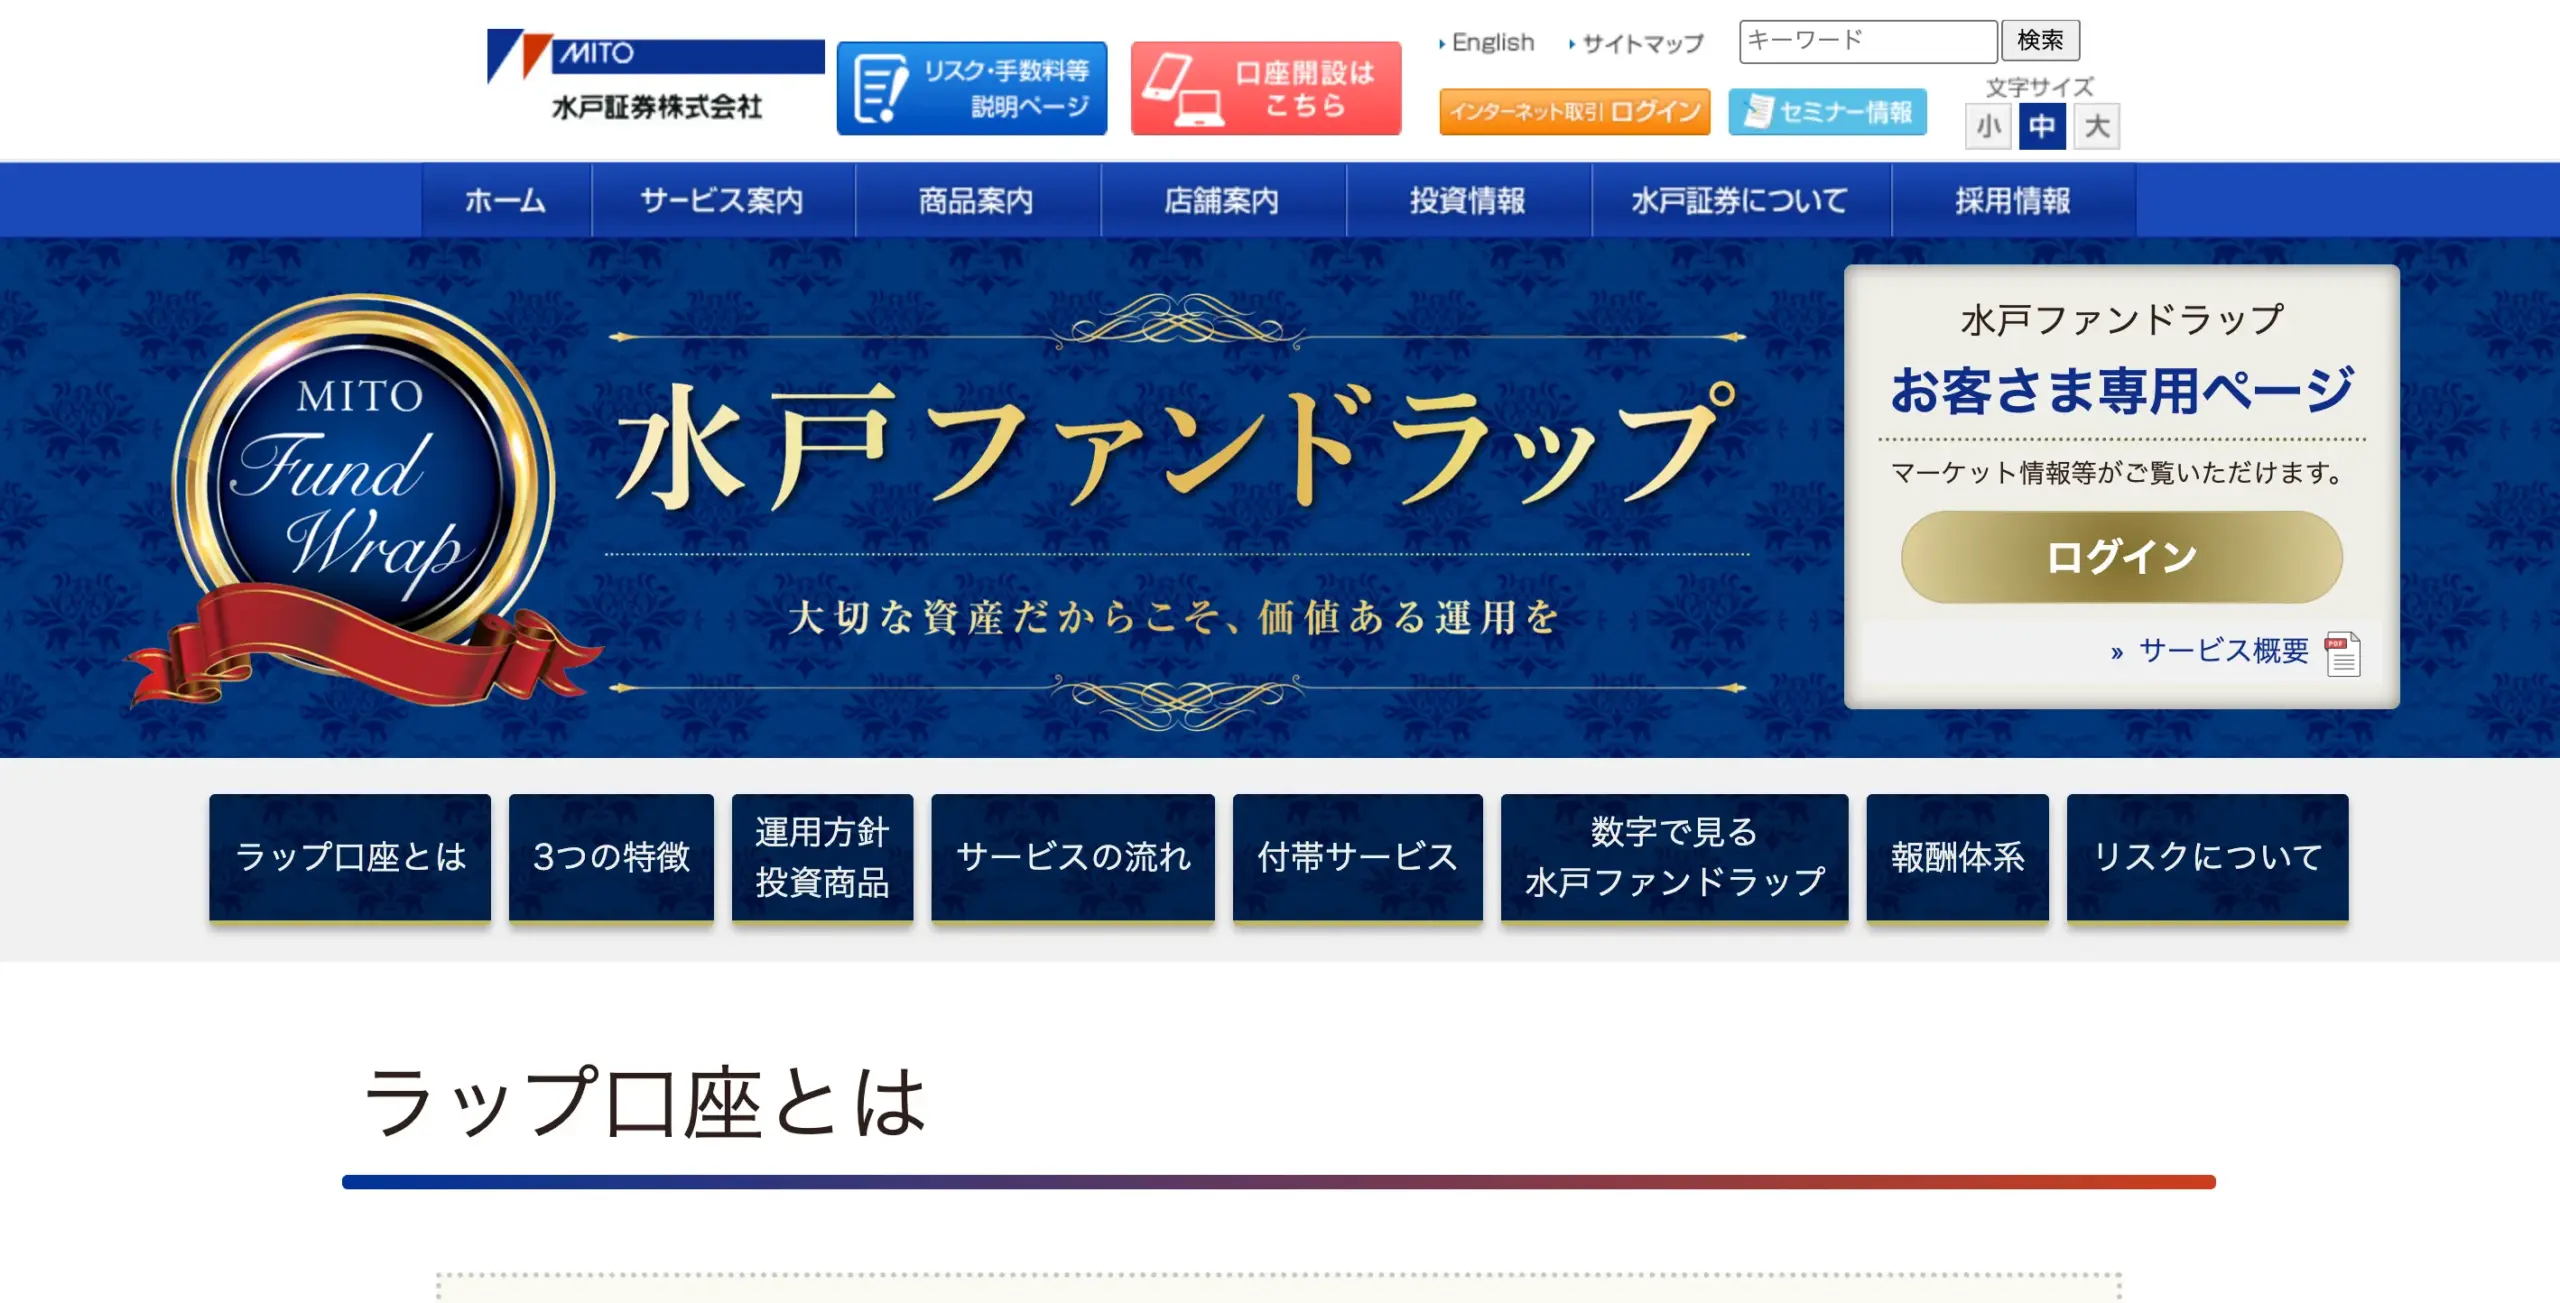Click the search button (検索)

pyautogui.click(x=2040, y=40)
